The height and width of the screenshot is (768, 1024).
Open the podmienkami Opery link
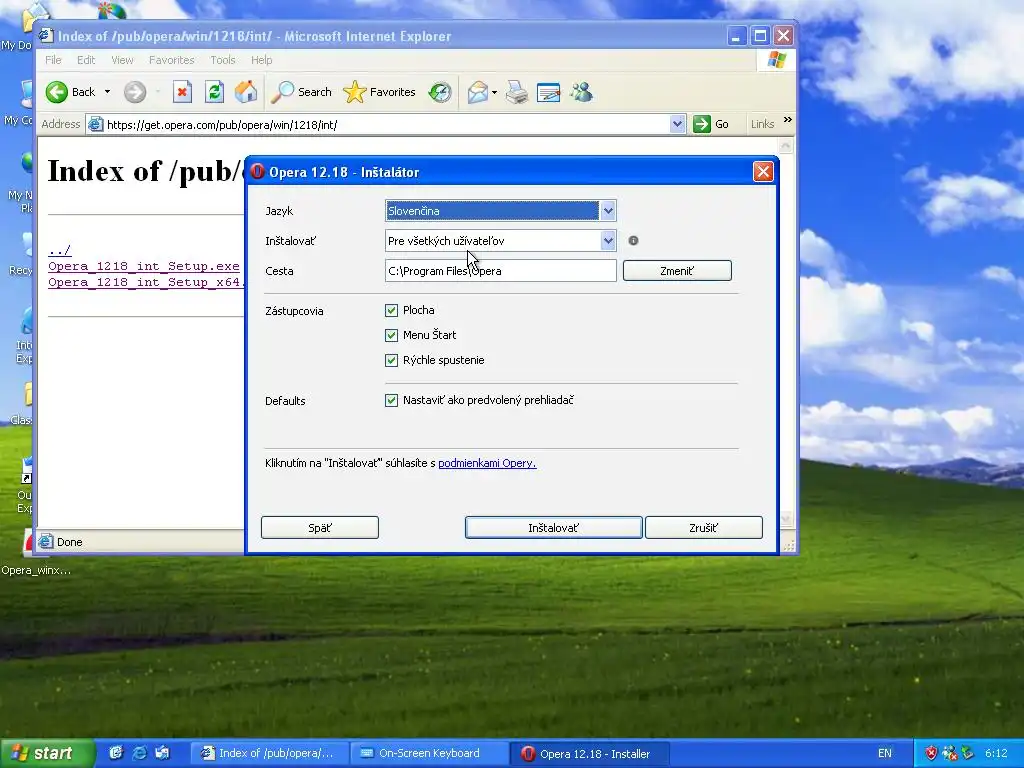[487, 463]
